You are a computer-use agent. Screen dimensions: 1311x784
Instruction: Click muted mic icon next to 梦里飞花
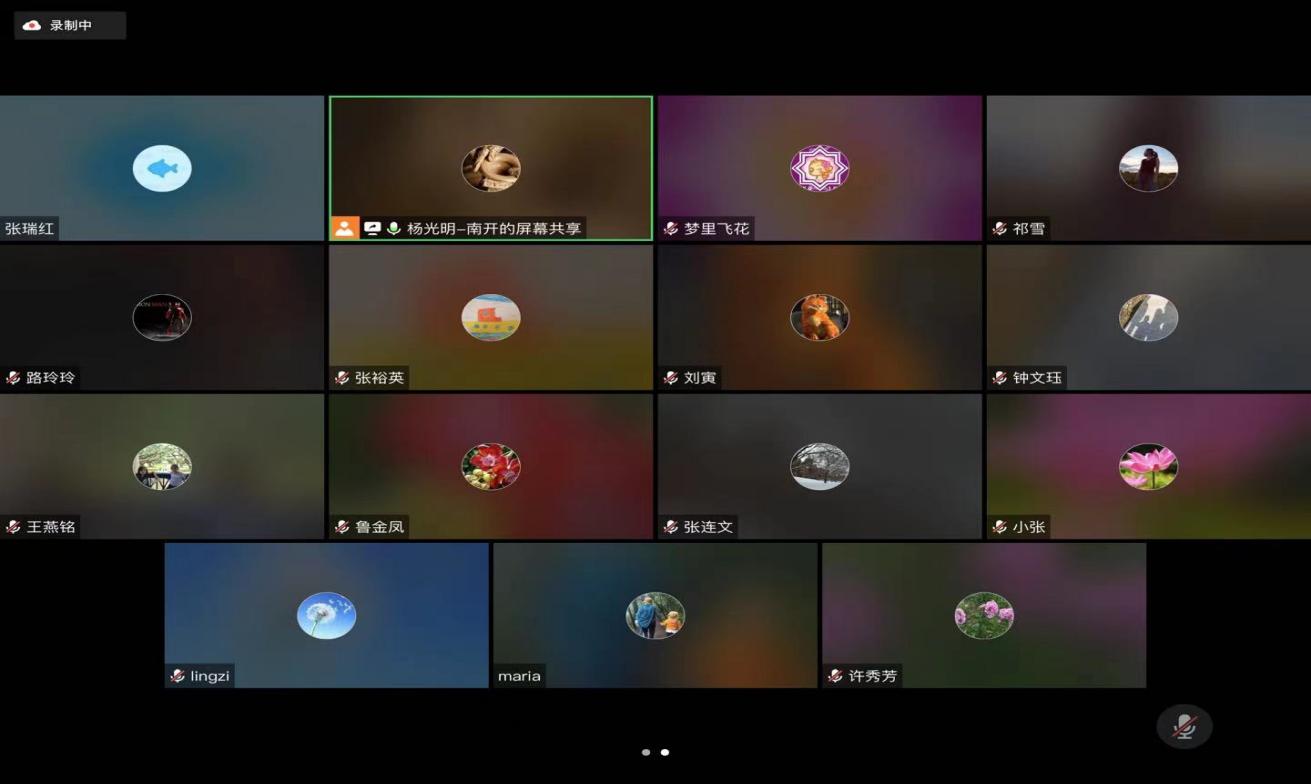coord(671,229)
